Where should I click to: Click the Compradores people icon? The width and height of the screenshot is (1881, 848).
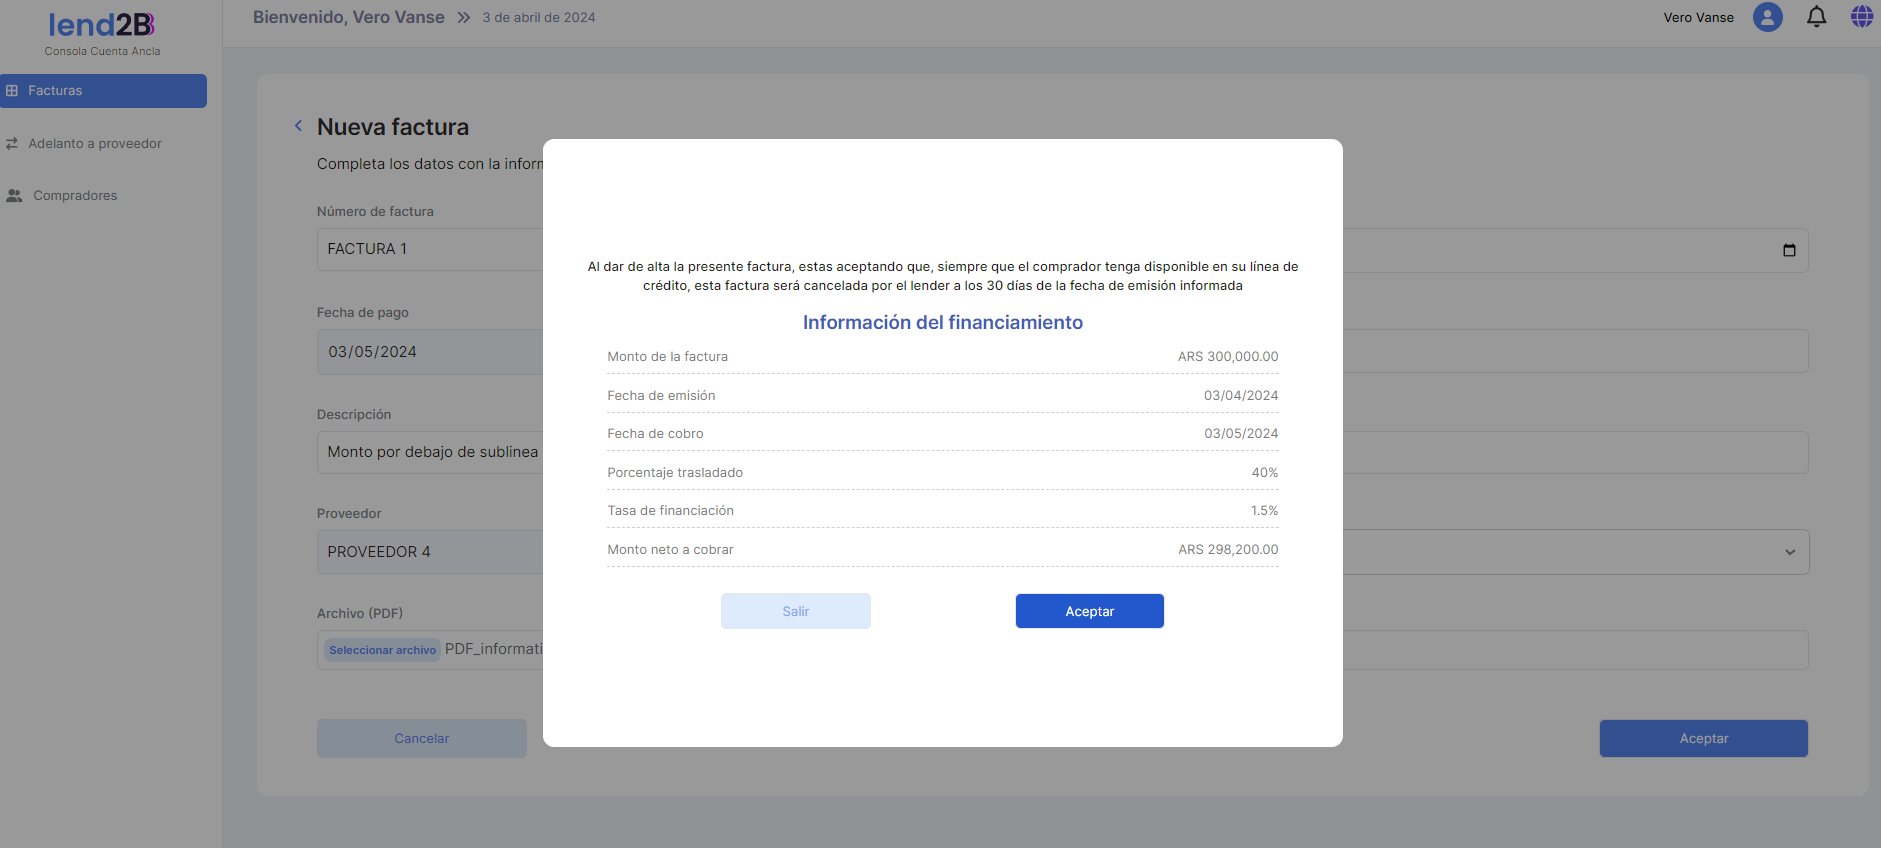(14, 196)
